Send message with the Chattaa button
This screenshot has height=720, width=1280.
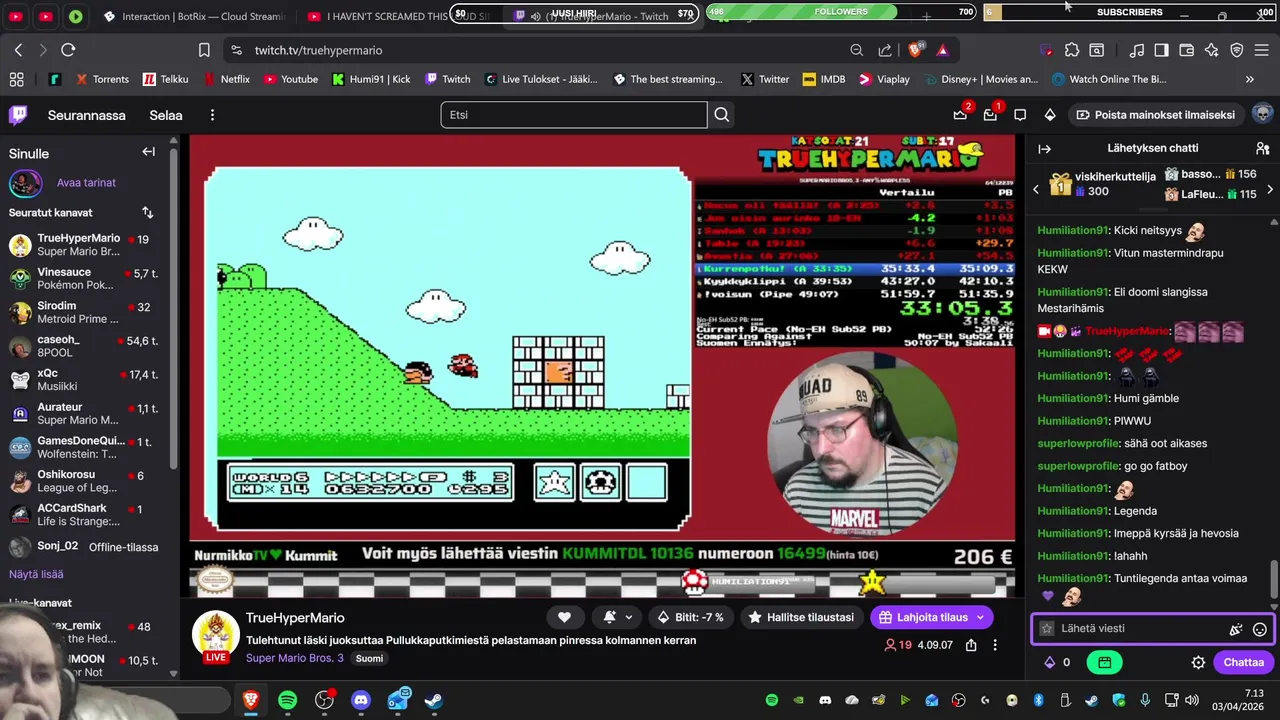click(1243, 662)
